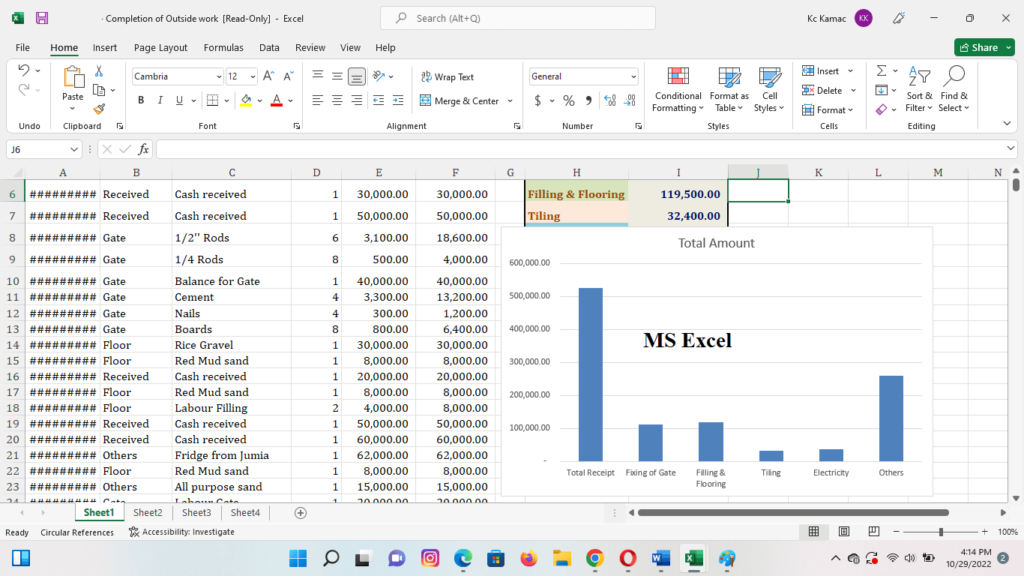Apply Comma Style icon

(589, 101)
